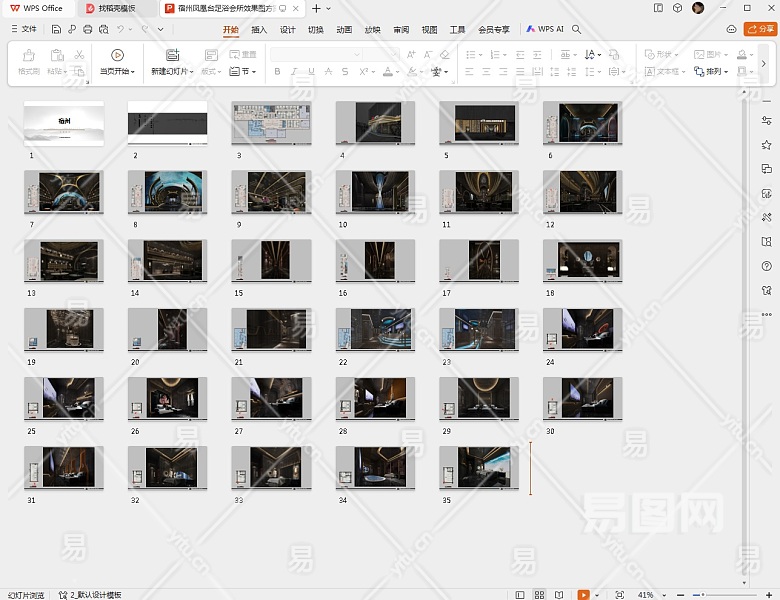This screenshot has height=600, width=780.
Task: Click the WPS AI button
Action: coord(545,30)
